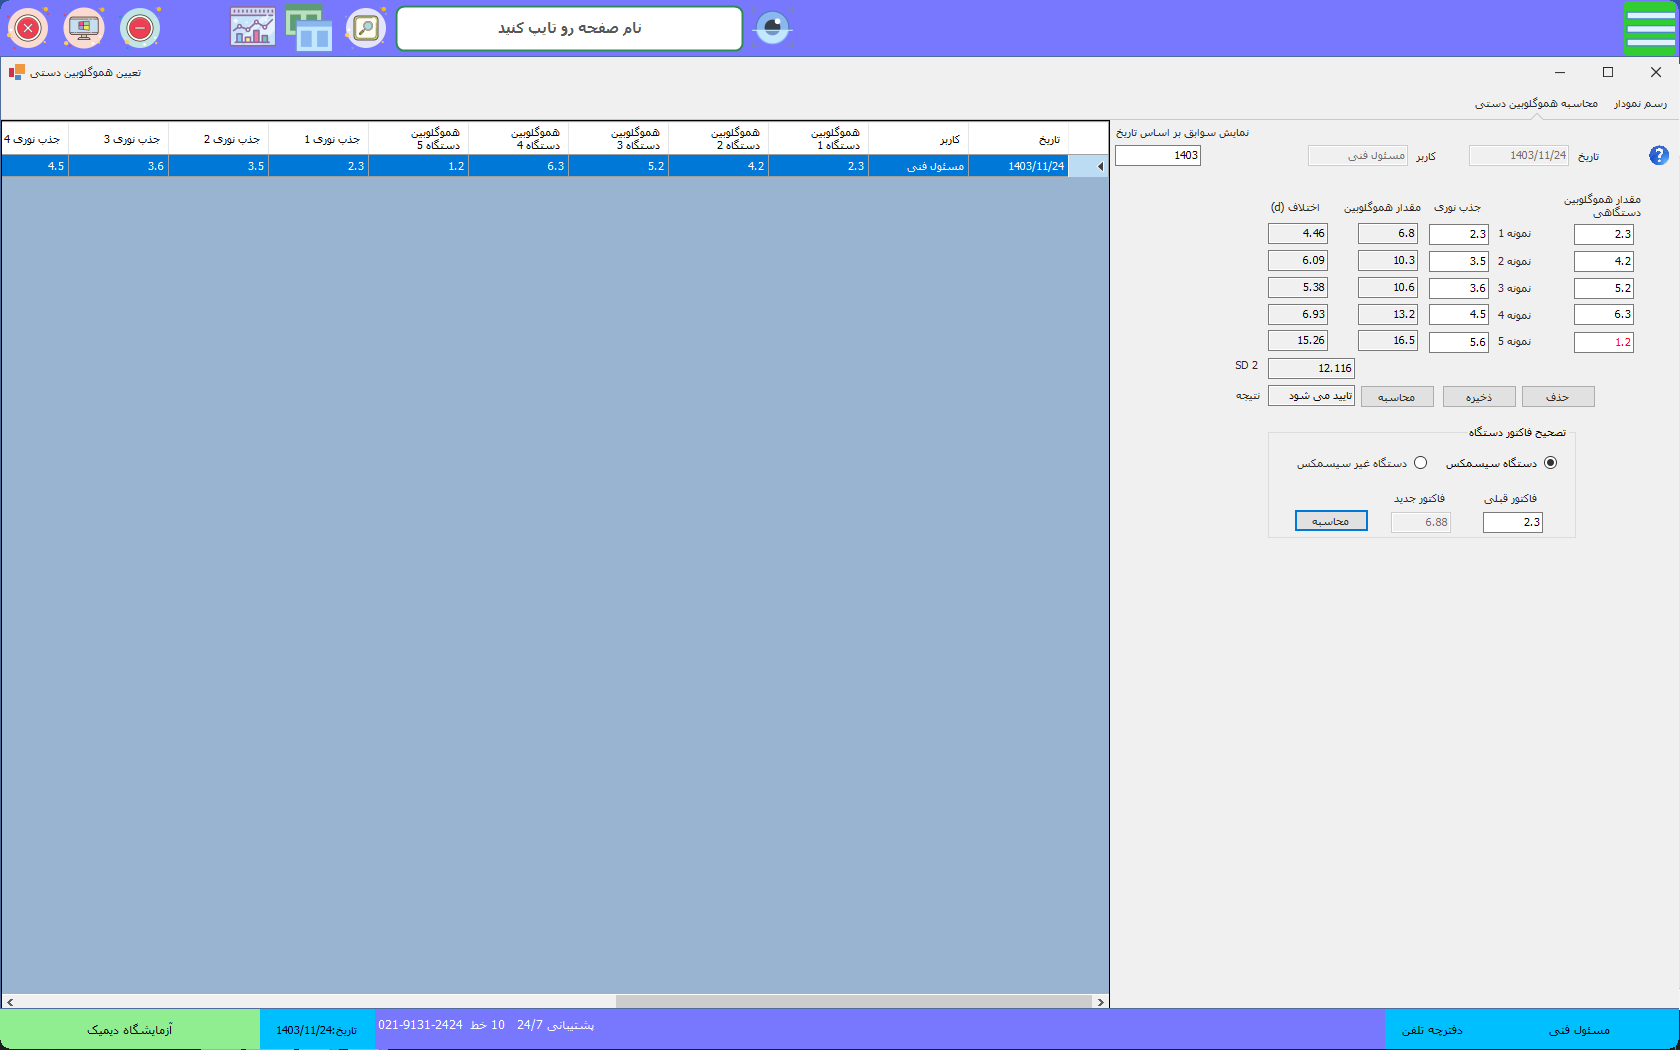Click the red X close icon in top toolbar

point(28,28)
